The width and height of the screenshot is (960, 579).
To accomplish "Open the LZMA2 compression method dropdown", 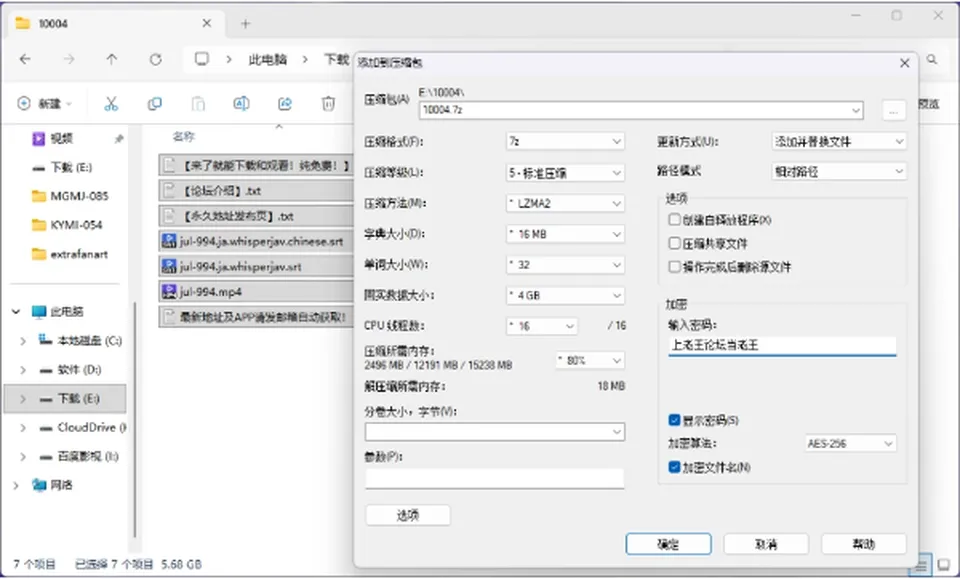I will (x=565, y=203).
